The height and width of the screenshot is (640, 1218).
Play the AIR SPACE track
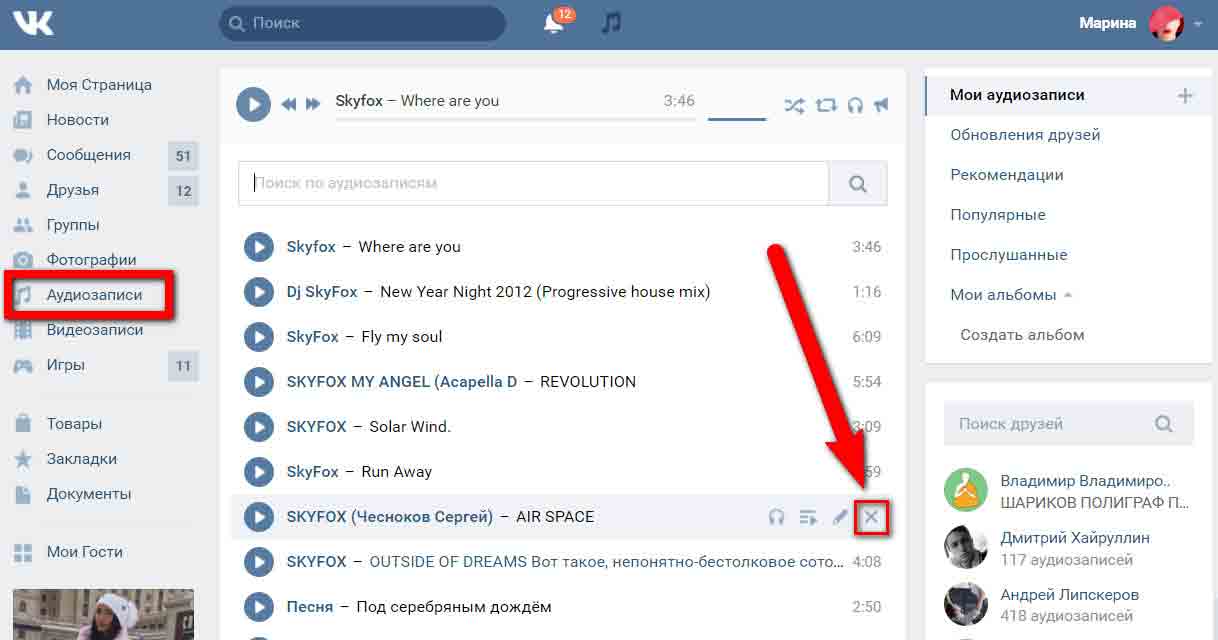click(x=259, y=517)
